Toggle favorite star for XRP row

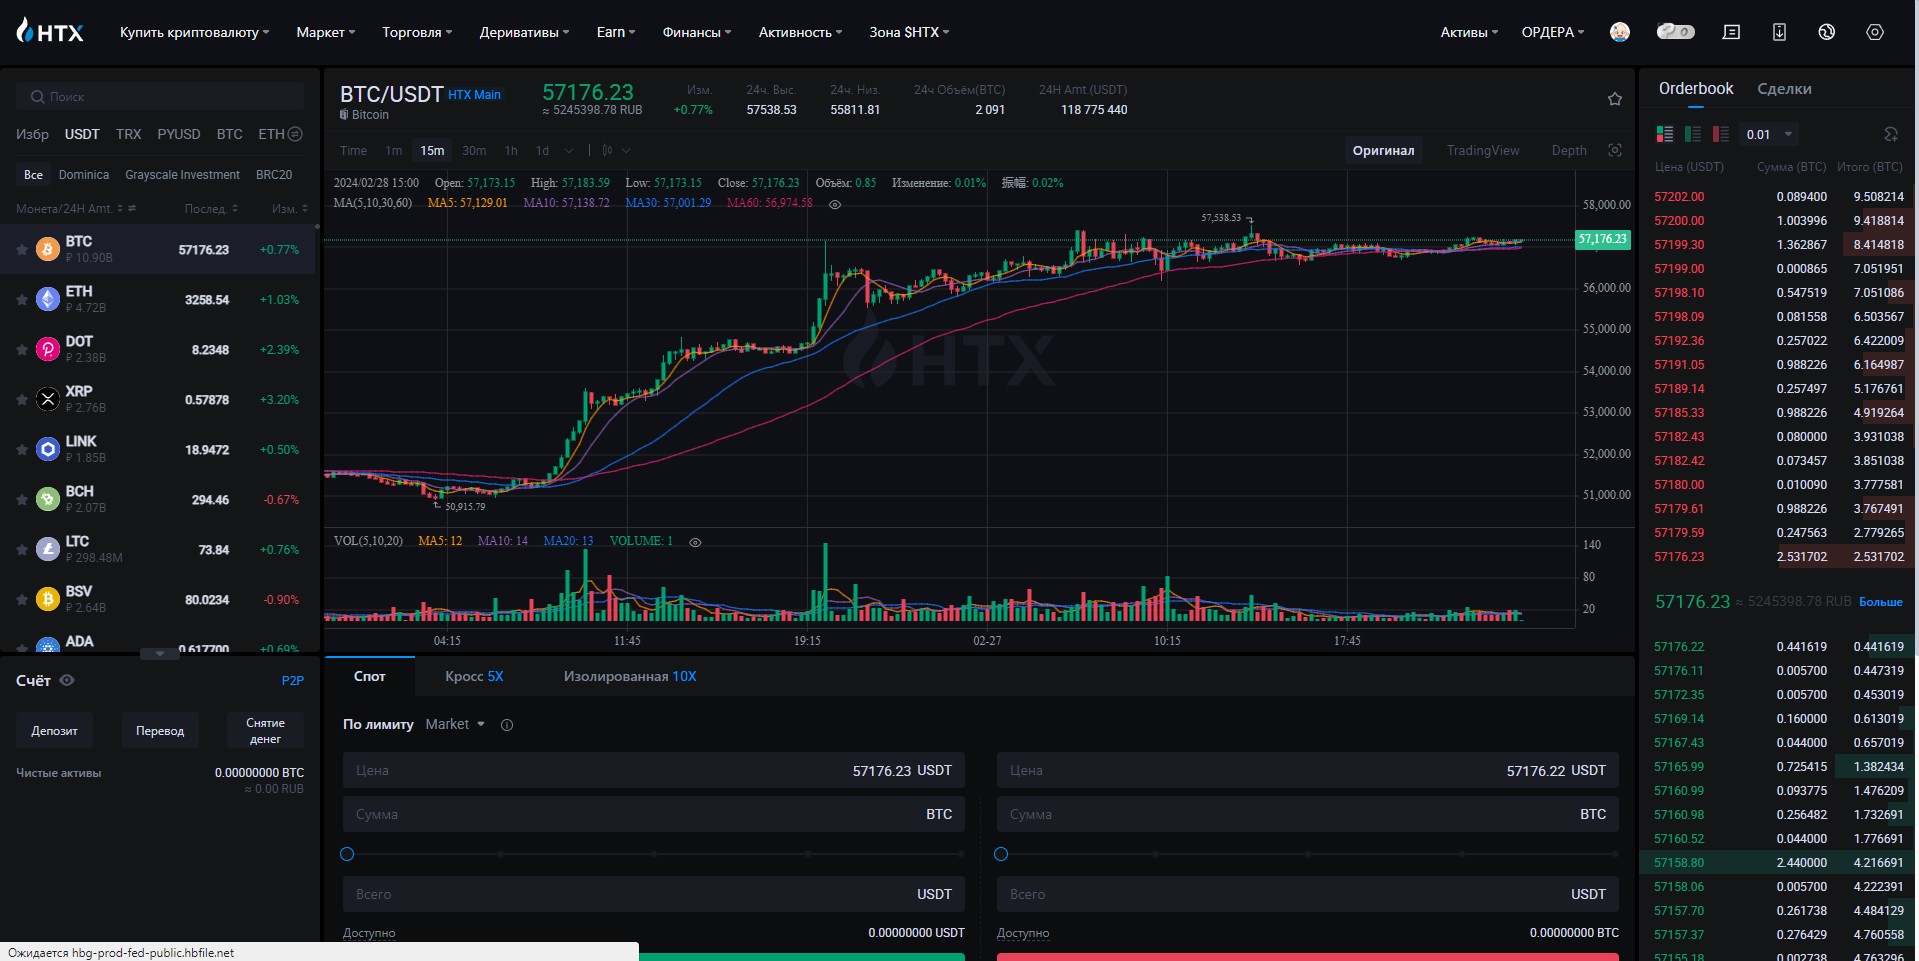click(x=22, y=400)
